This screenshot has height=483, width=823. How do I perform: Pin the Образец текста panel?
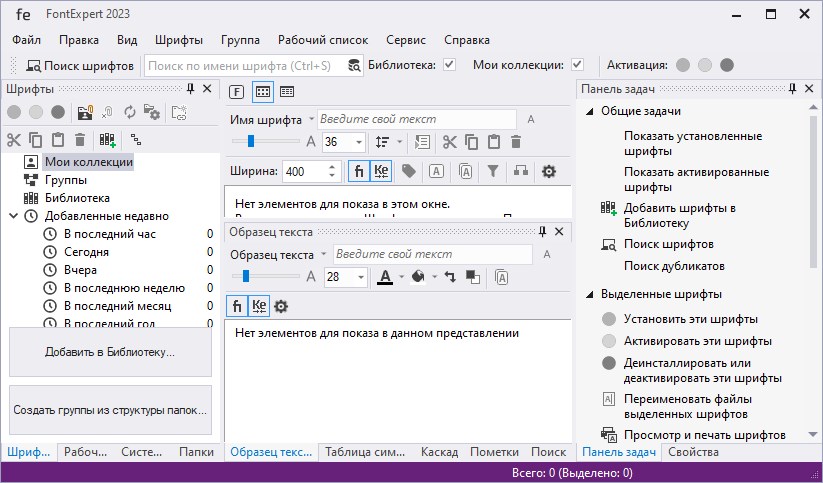(543, 232)
